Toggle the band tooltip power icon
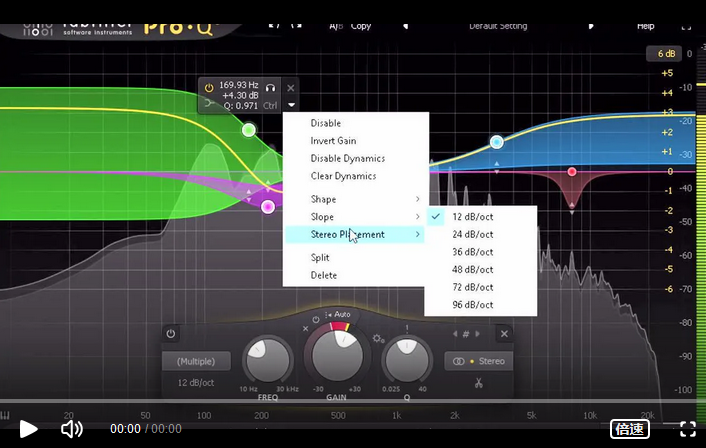 click(209, 88)
